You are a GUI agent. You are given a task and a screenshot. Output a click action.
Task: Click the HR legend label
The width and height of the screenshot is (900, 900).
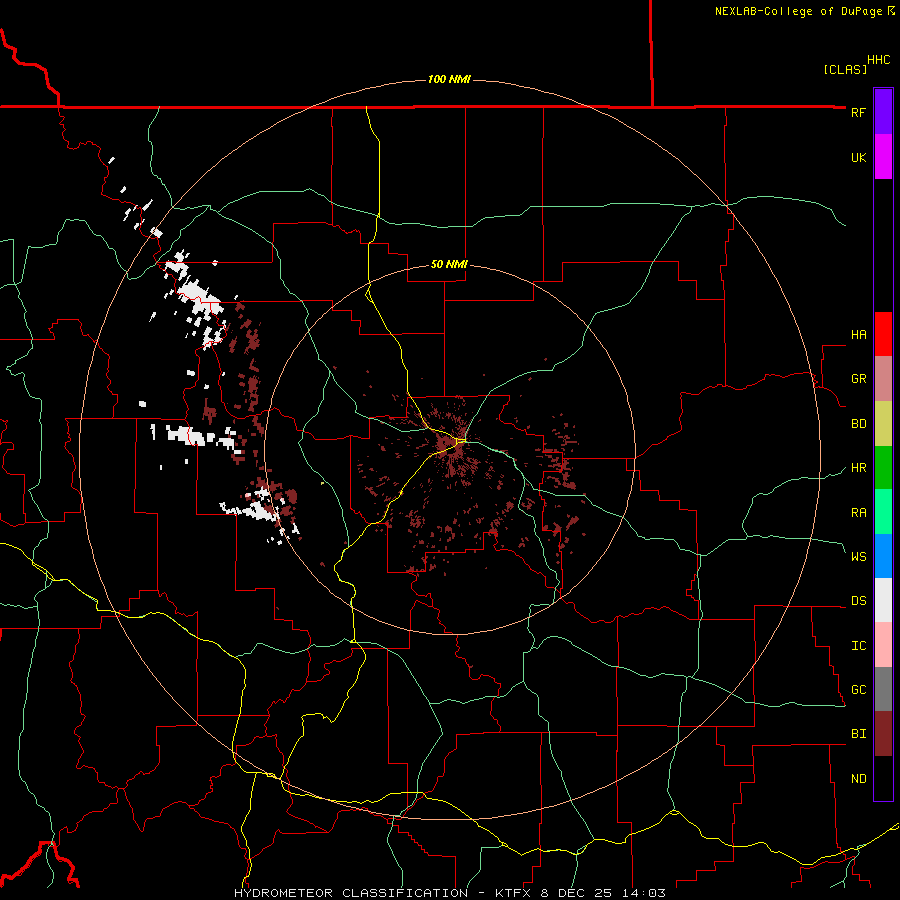pos(858,468)
